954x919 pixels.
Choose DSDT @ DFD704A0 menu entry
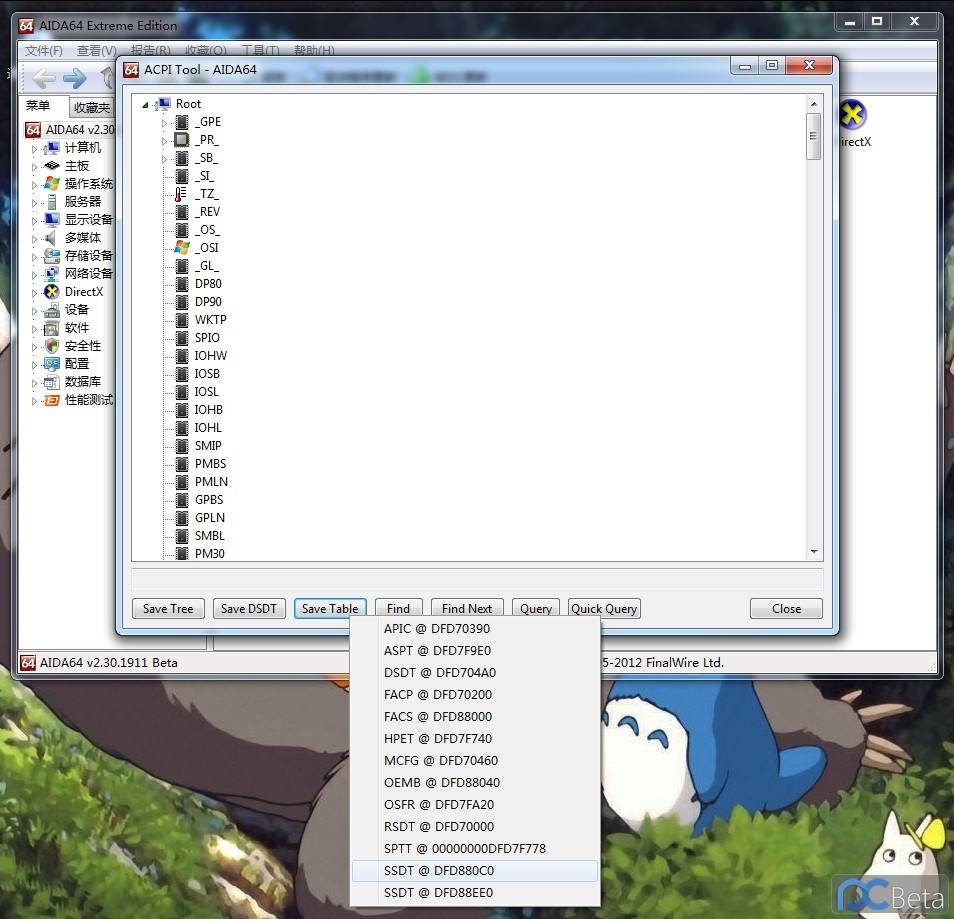click(439, 673)
